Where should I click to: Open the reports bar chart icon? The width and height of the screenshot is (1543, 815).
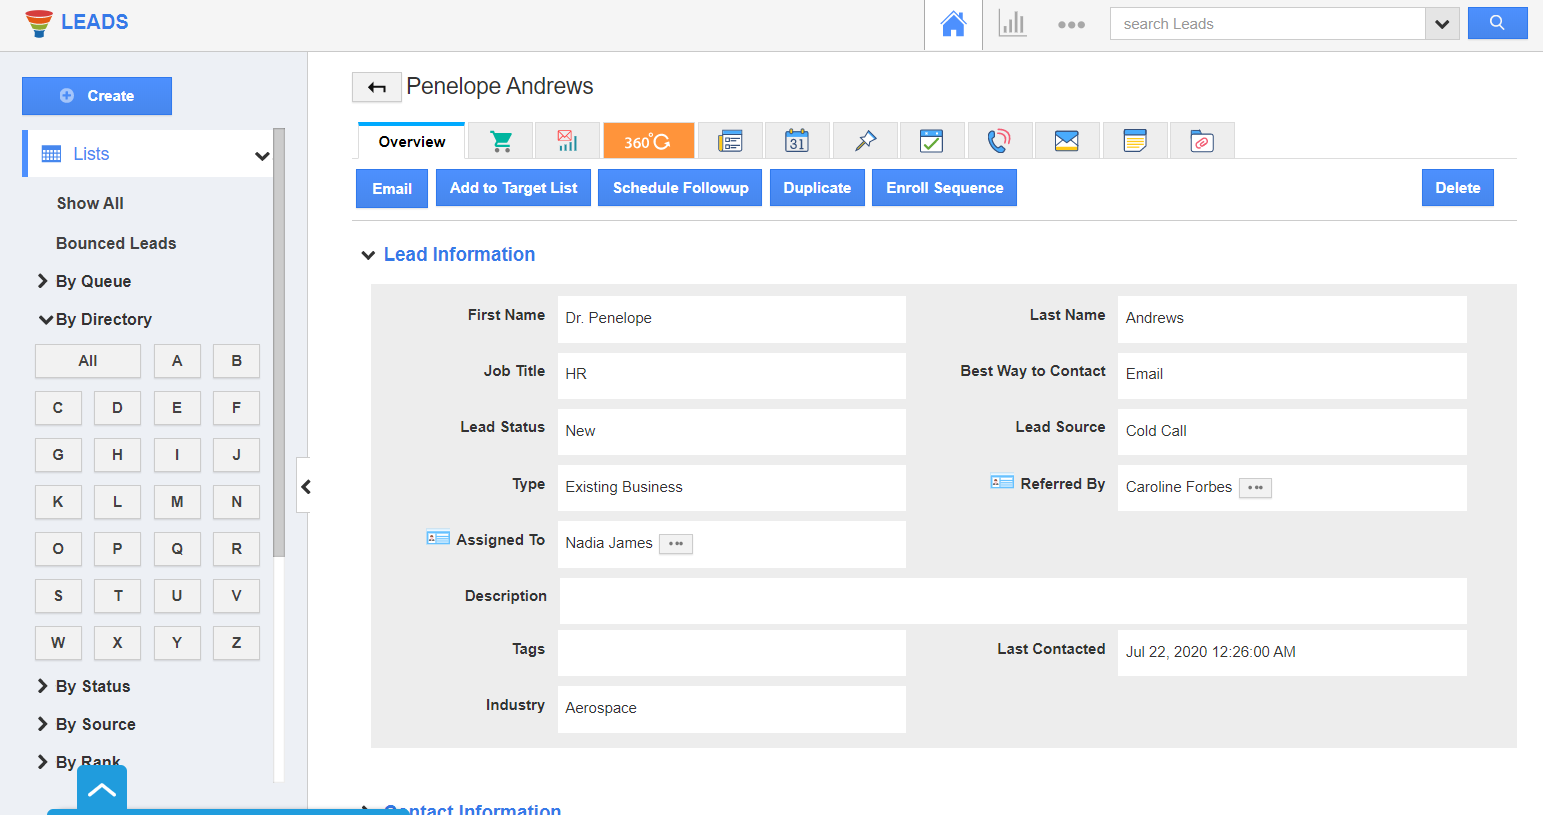point(1012,24)
